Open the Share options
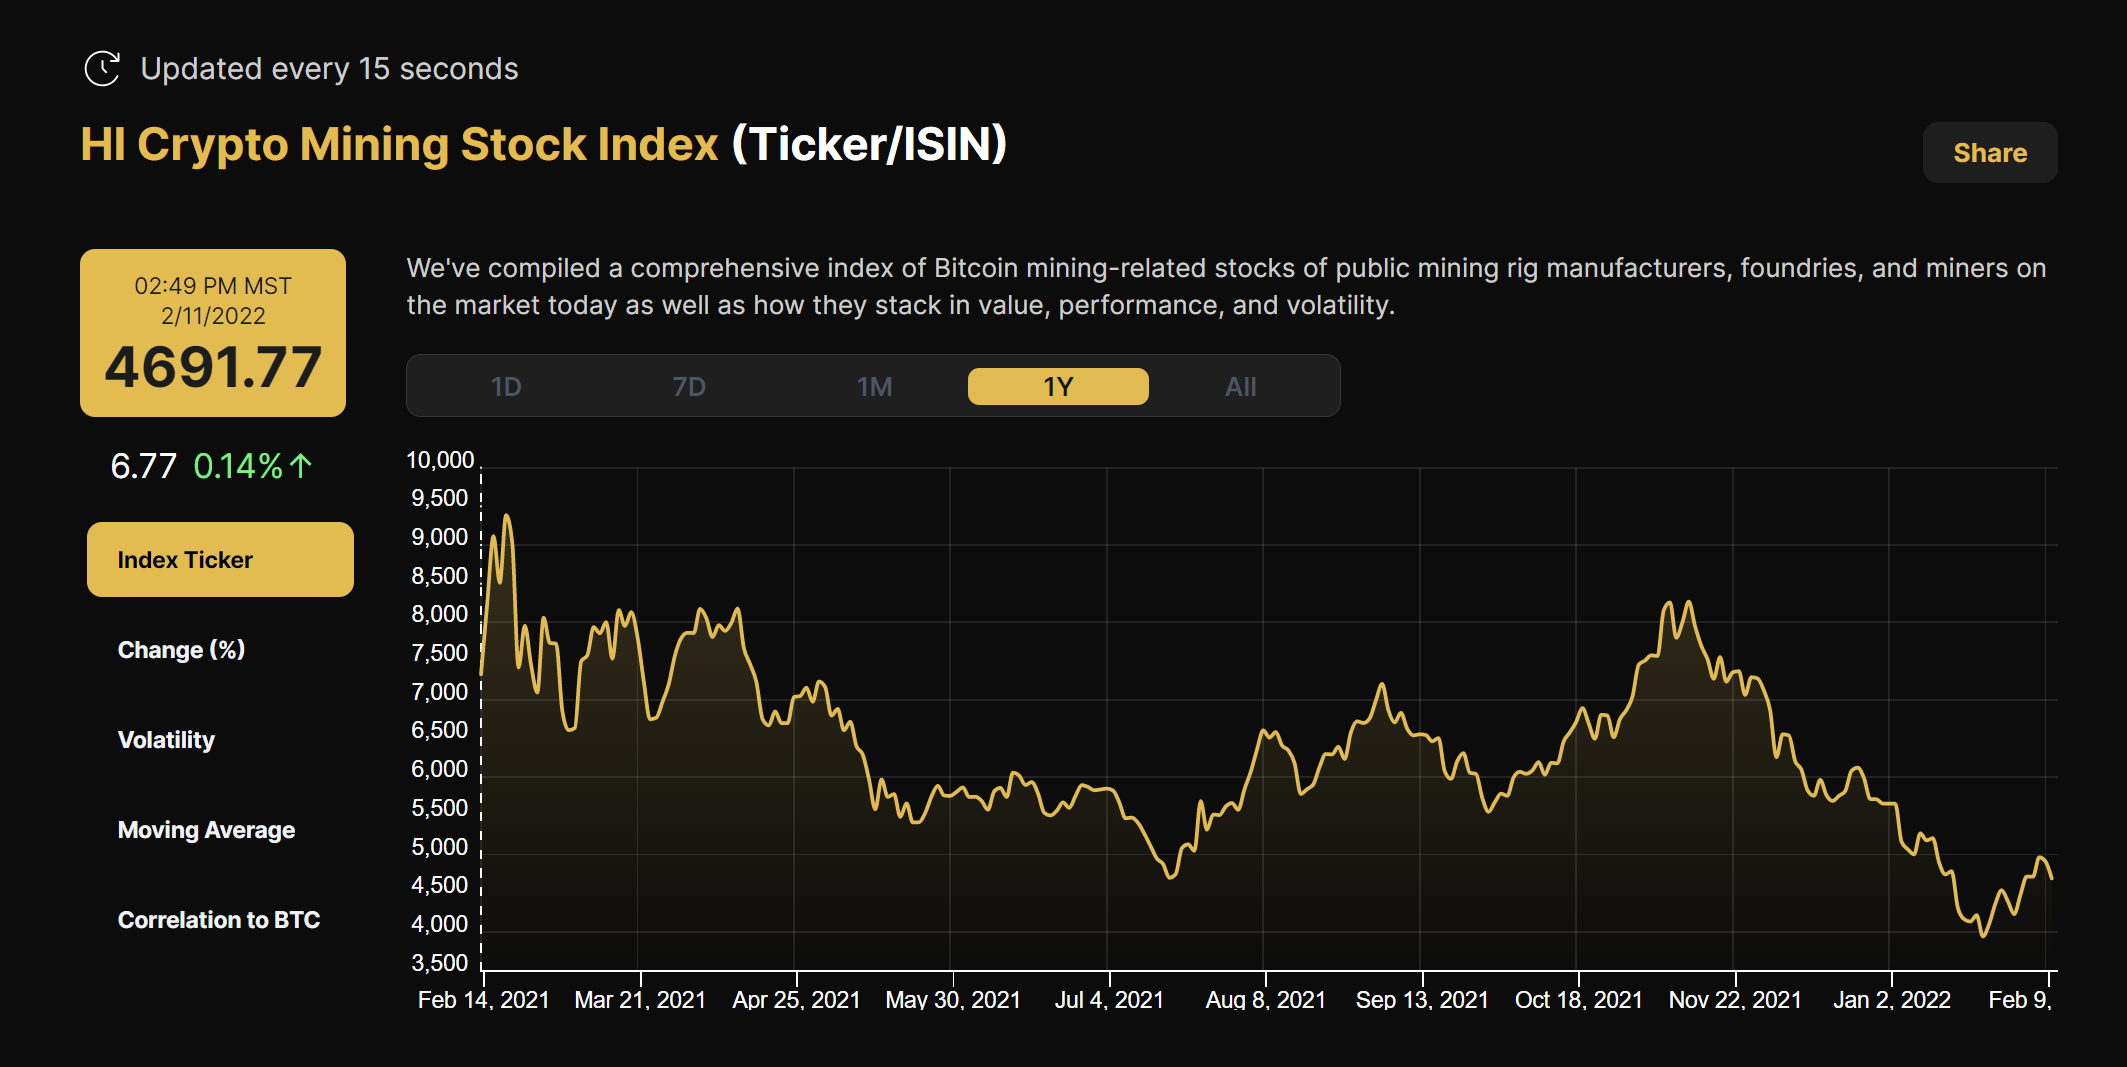 pyautogui.click(x=1989, y=152)
